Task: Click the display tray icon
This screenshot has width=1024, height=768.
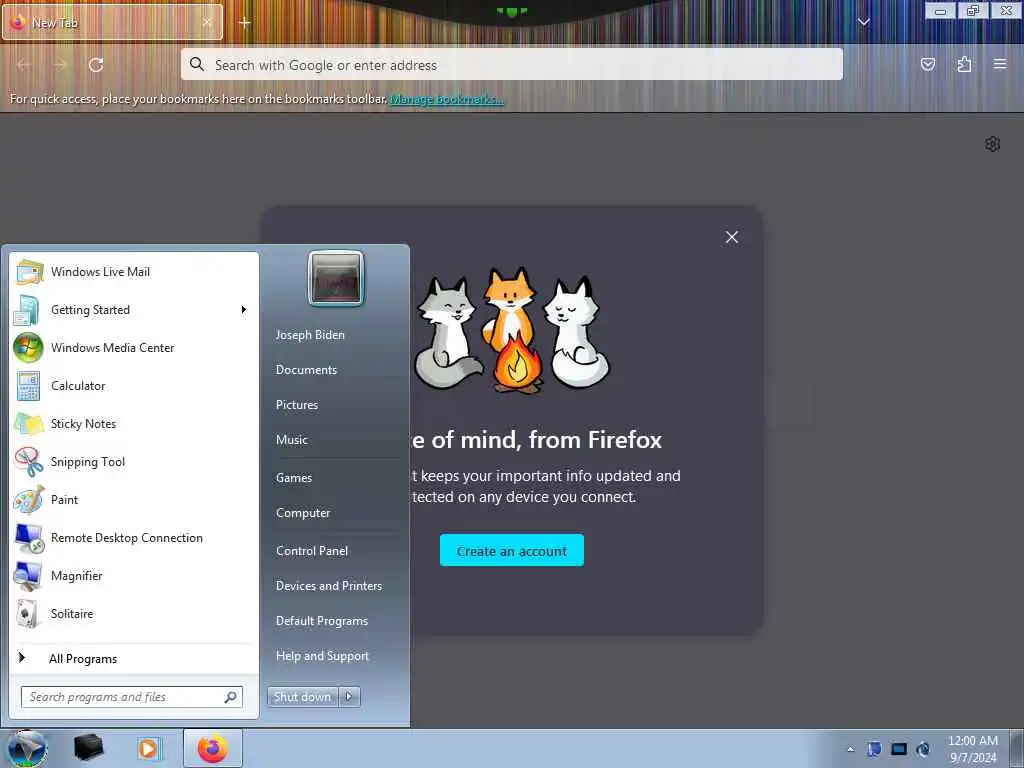Action: pyautogui.click(x=899, y=749)
